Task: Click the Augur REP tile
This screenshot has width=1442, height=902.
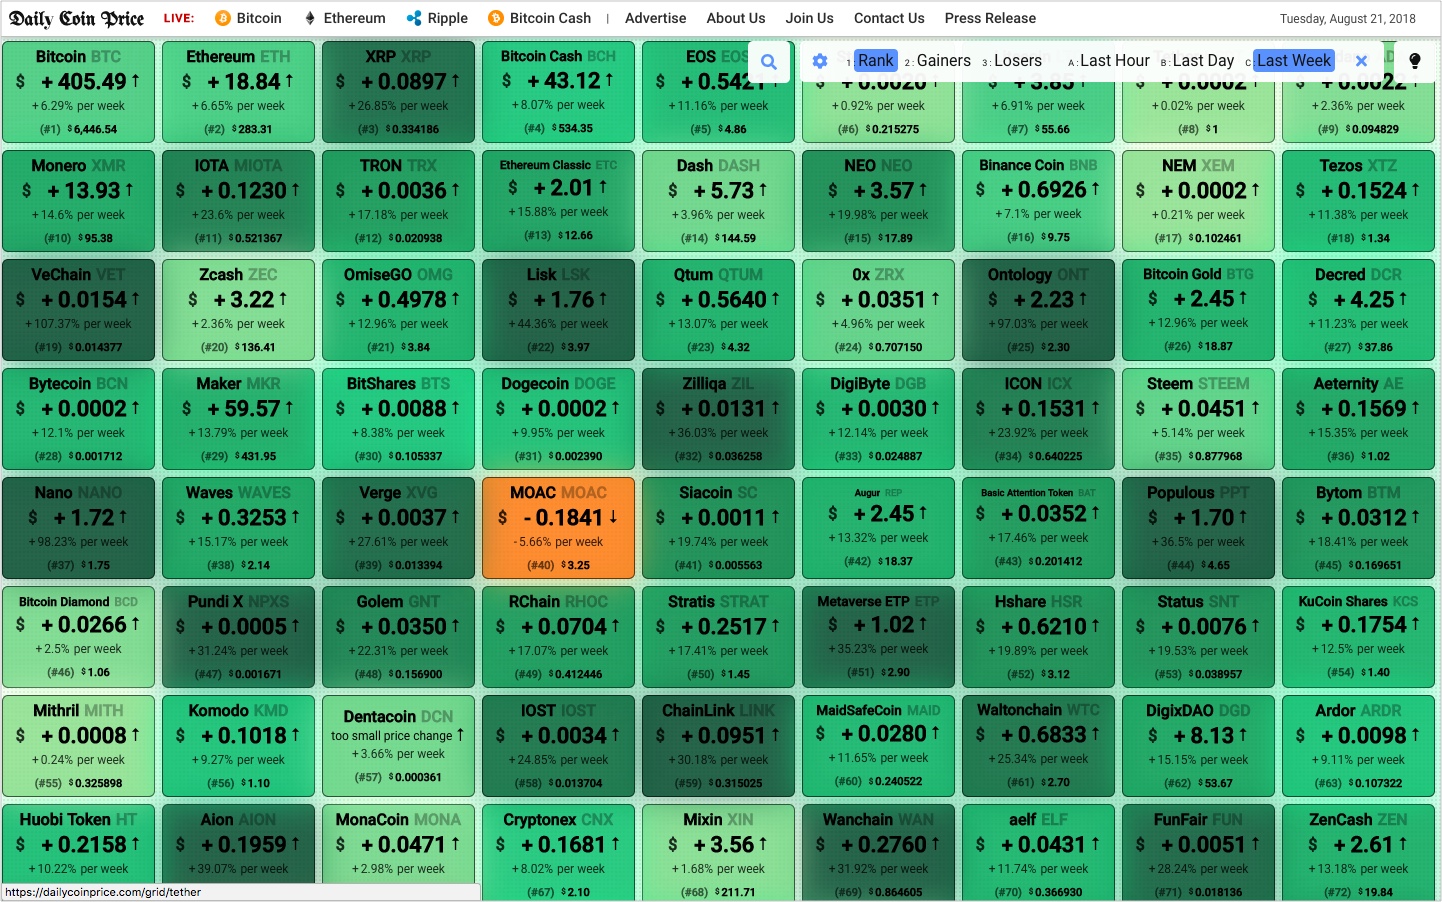Action: coord(879,528)
